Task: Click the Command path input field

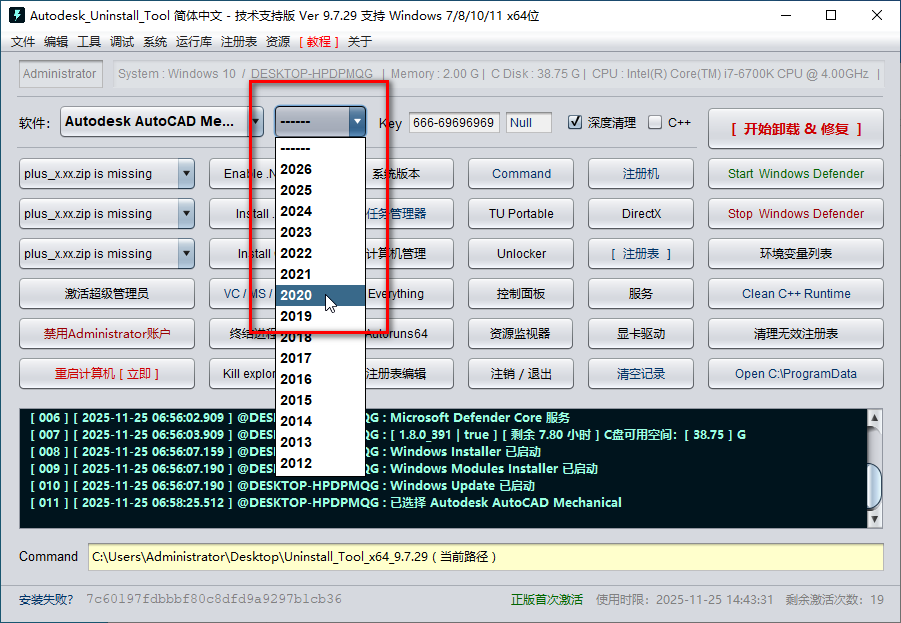Action: click(x=486, y=557)
